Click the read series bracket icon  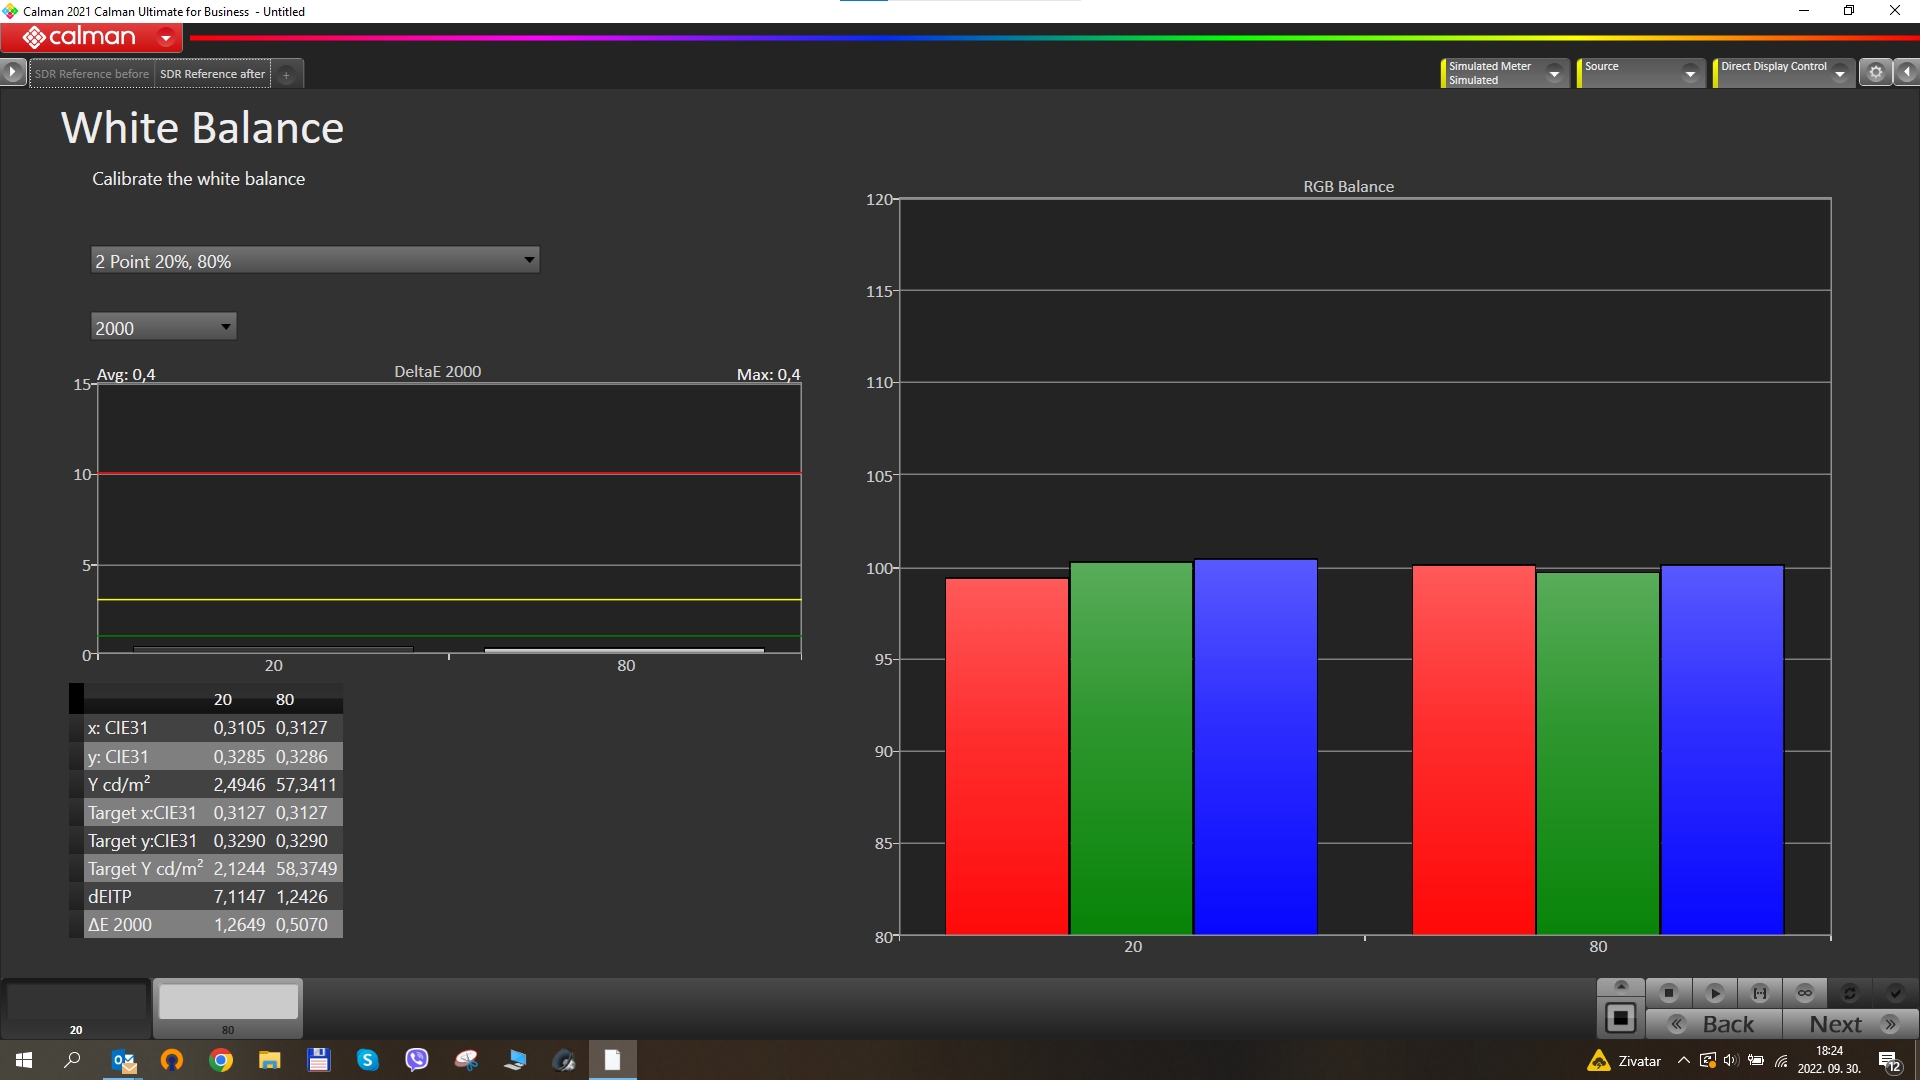1760,993
